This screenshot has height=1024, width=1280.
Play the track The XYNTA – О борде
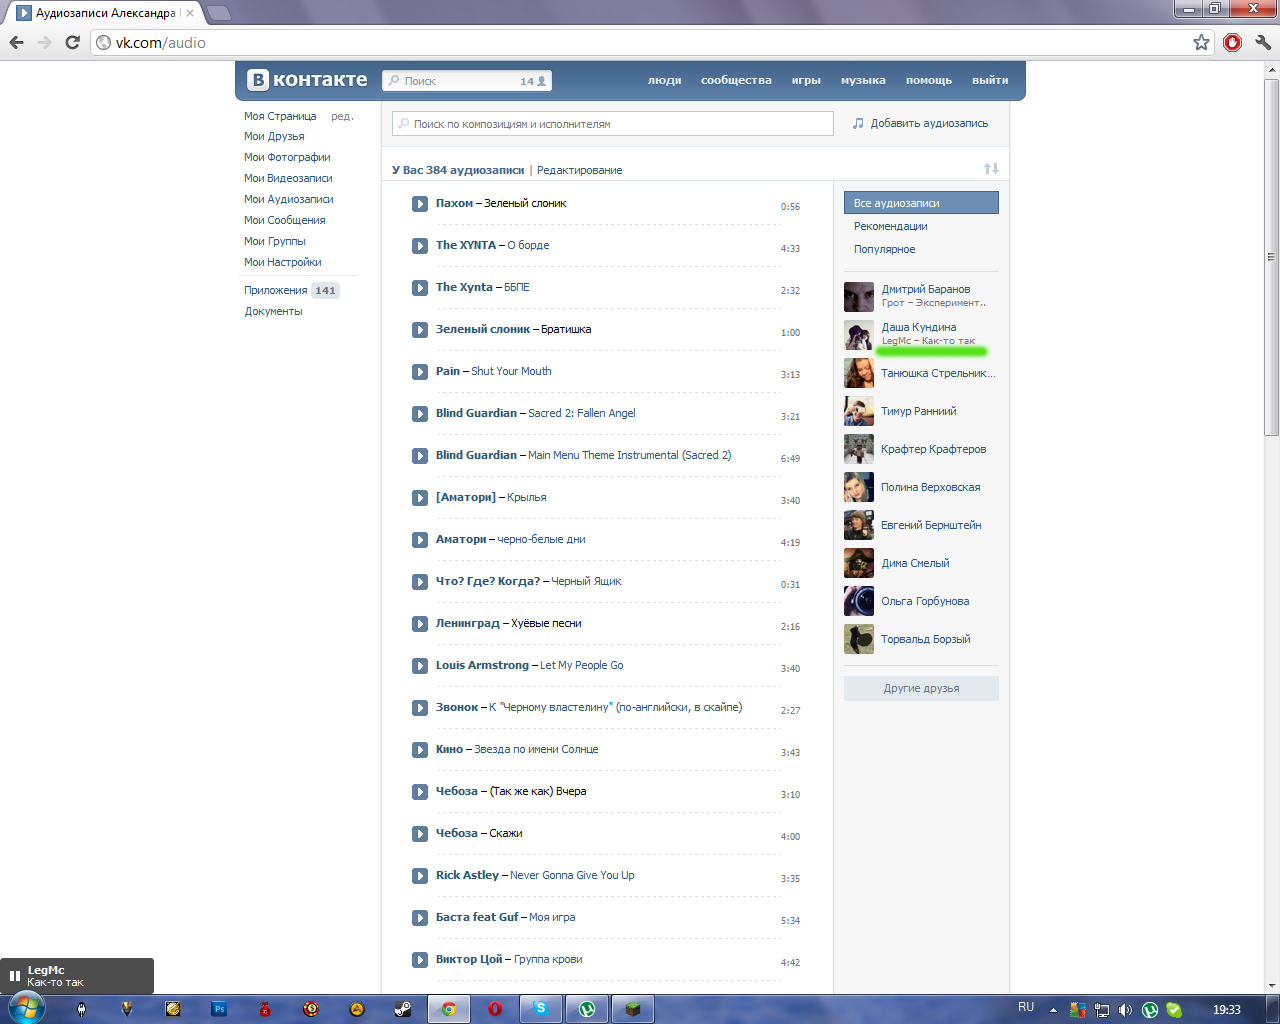420,246
